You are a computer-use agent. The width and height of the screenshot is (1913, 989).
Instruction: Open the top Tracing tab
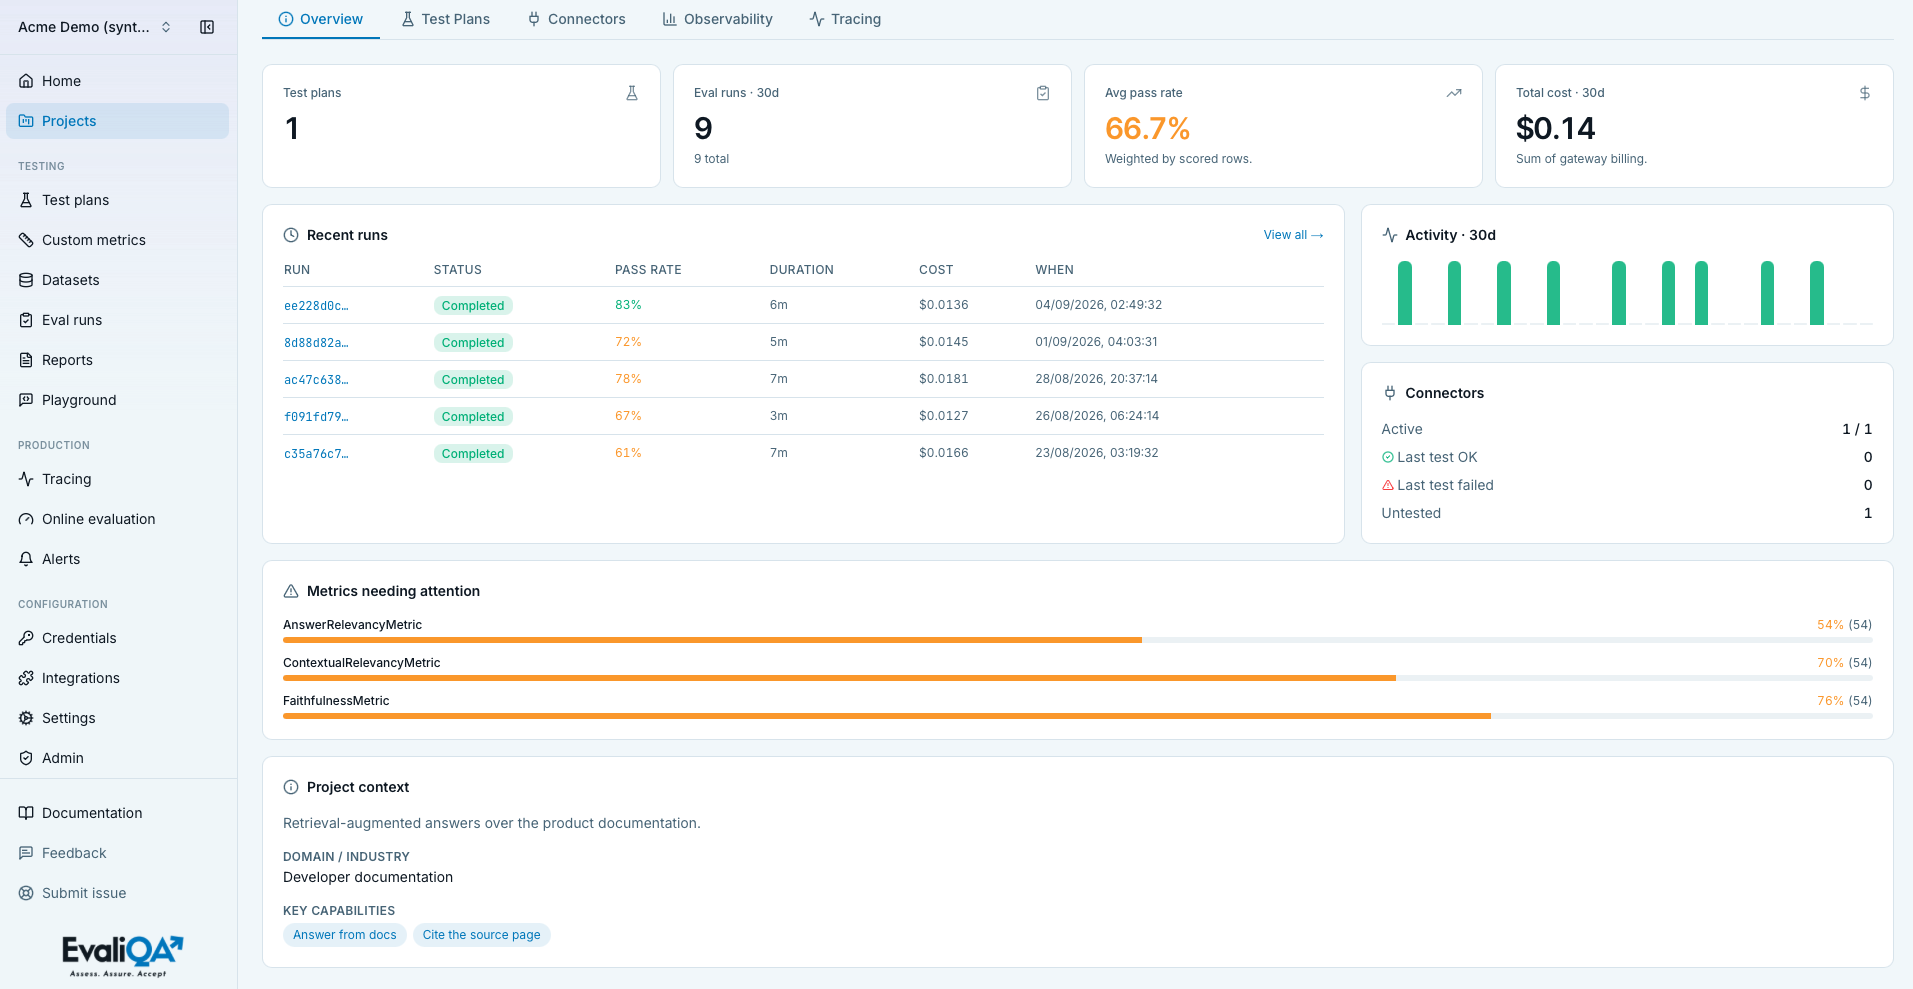pyautogui.click(x=845, y=19)
